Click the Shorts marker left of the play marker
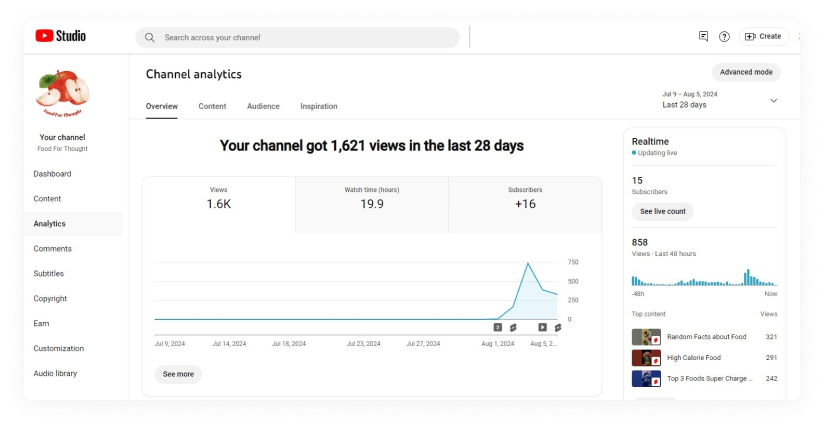Viewport: 824px width, 428px height. coord(513,327)
